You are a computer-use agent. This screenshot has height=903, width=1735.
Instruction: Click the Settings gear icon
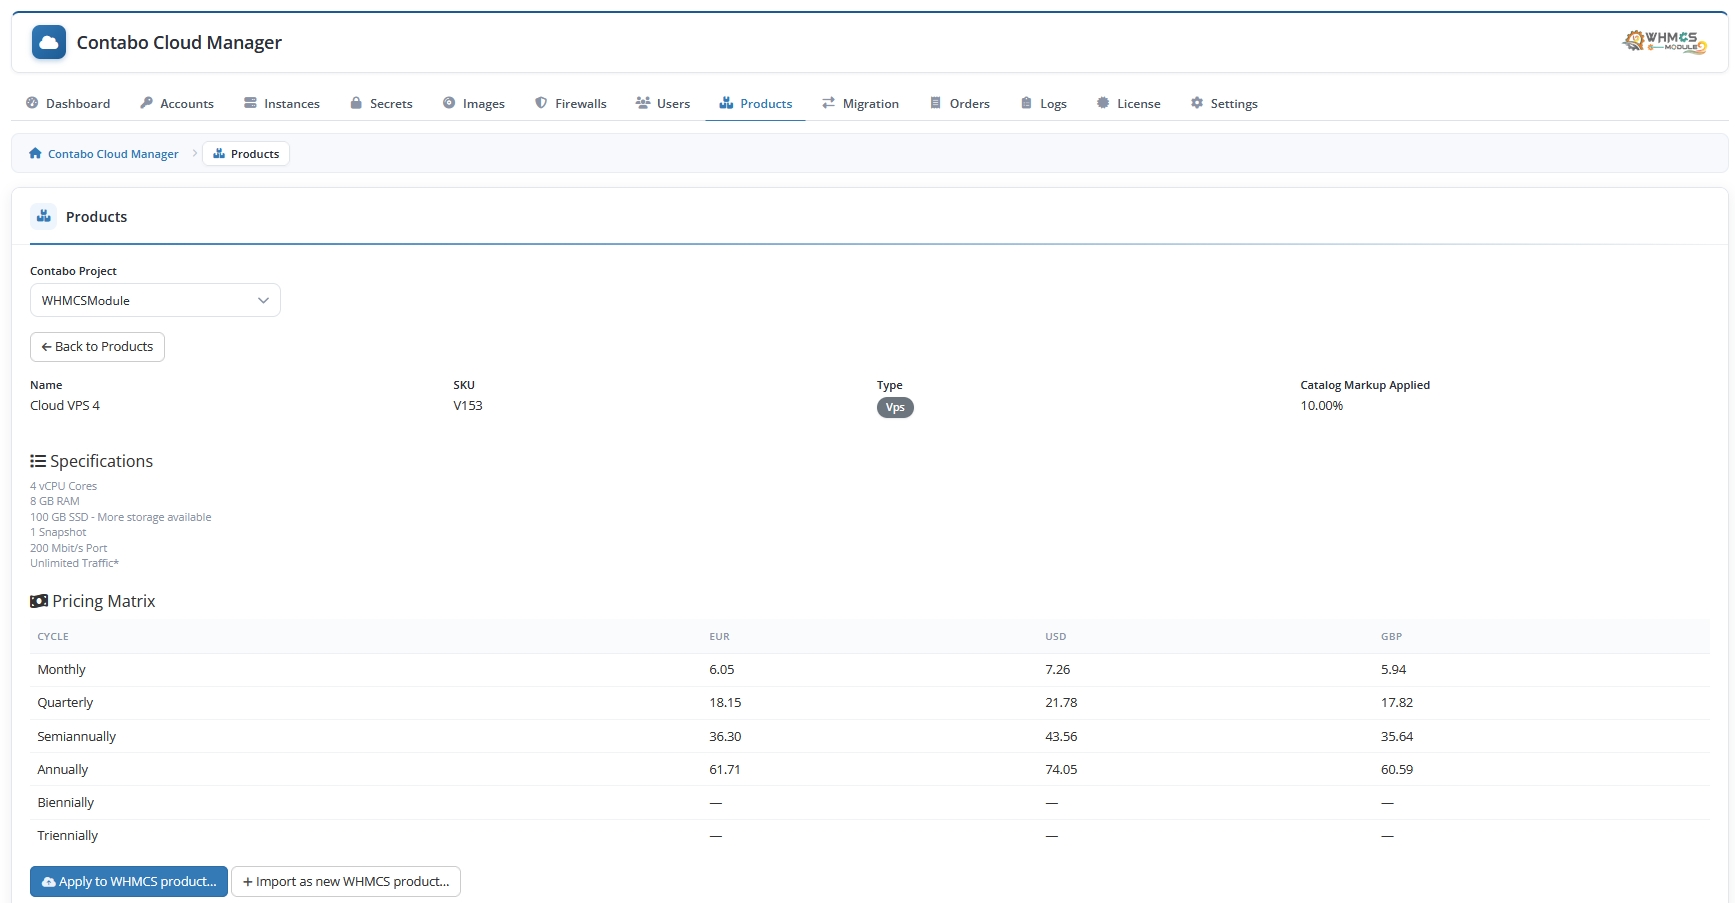coord(1197,103)
